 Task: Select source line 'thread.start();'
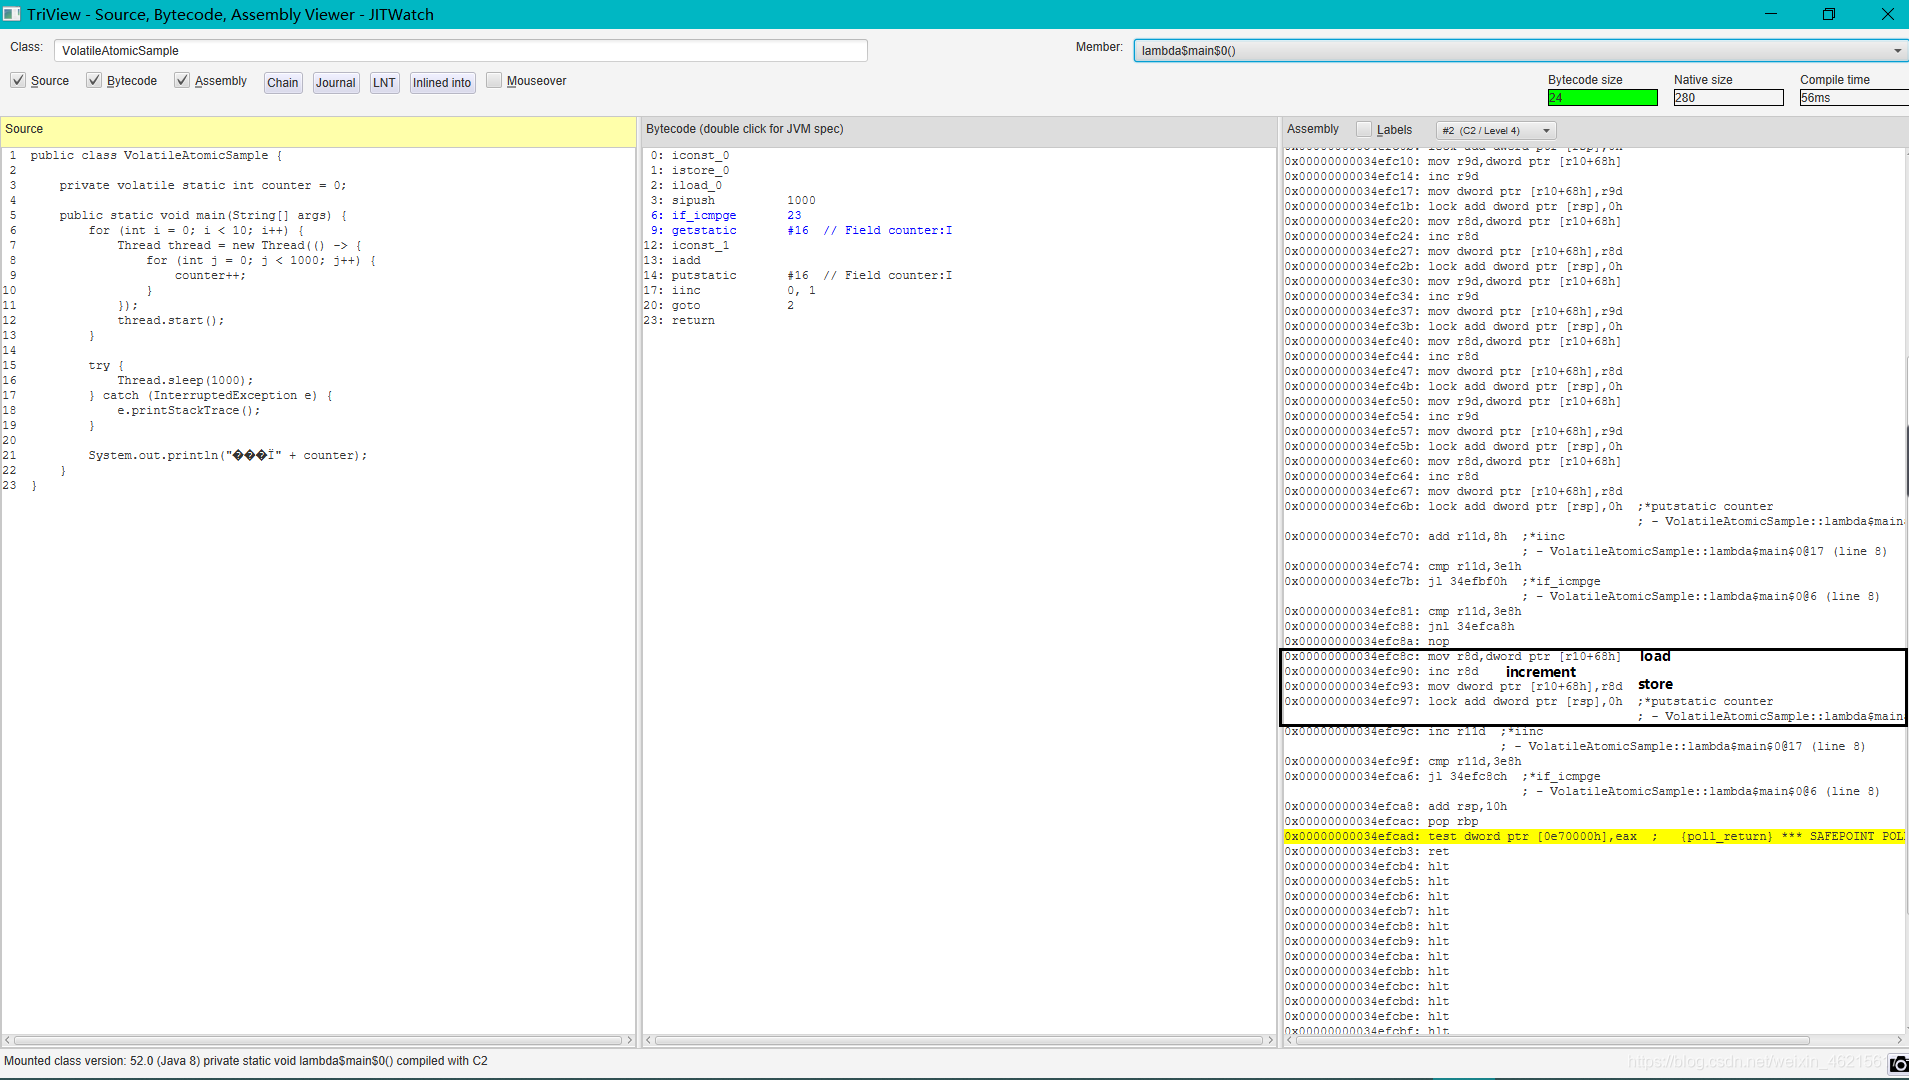[x=171, y=320]
